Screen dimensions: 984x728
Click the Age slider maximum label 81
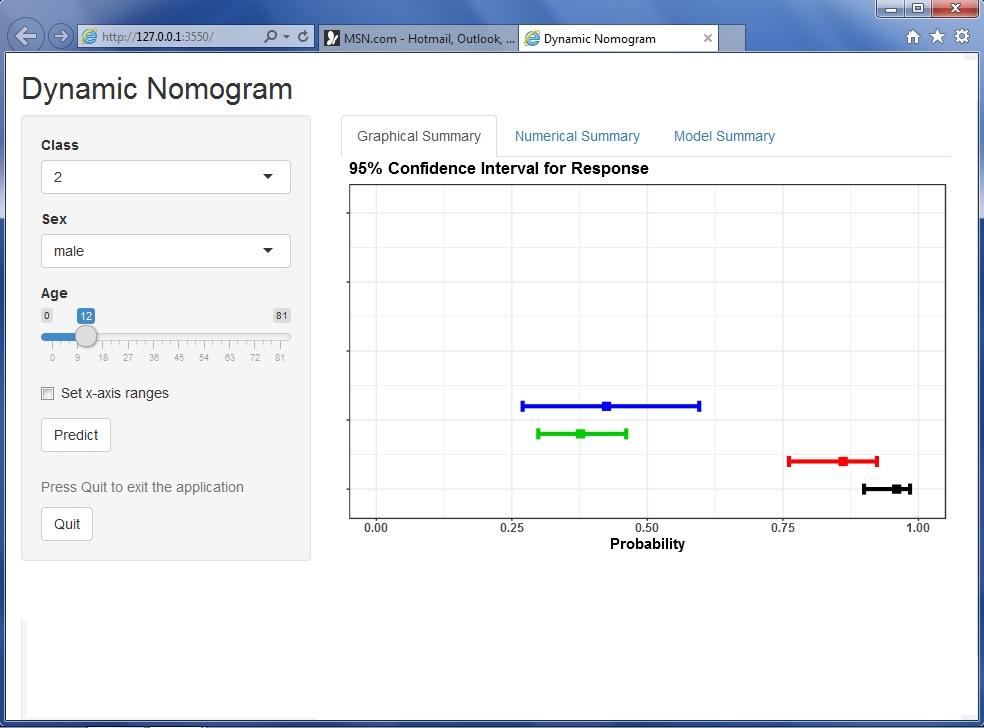point(282,316)
